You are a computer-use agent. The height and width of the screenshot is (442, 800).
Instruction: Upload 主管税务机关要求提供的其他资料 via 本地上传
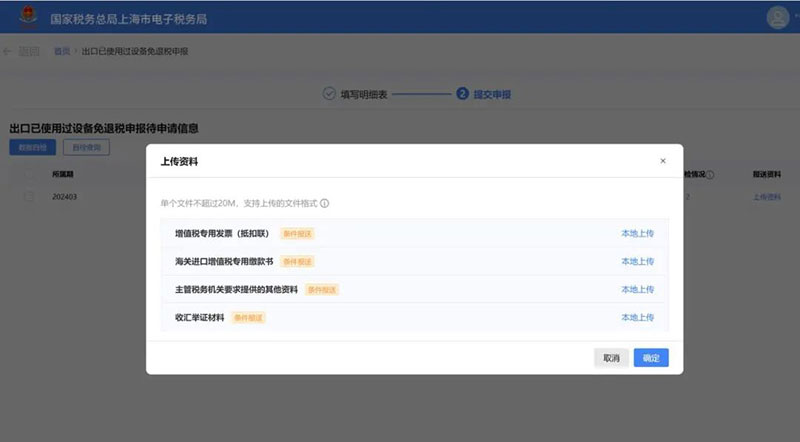coord(637,289)
